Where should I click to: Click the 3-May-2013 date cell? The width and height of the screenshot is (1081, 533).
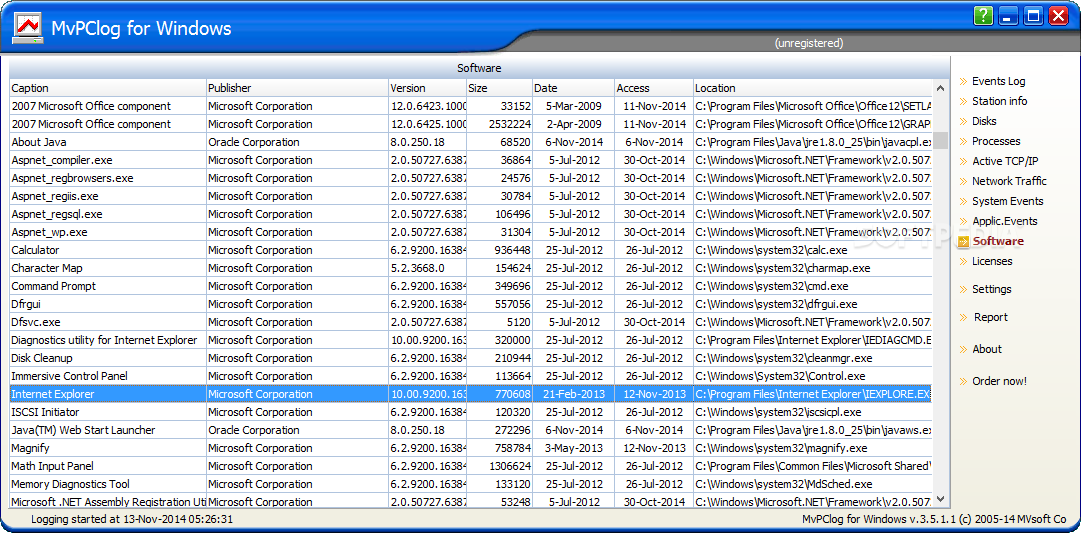574,448
